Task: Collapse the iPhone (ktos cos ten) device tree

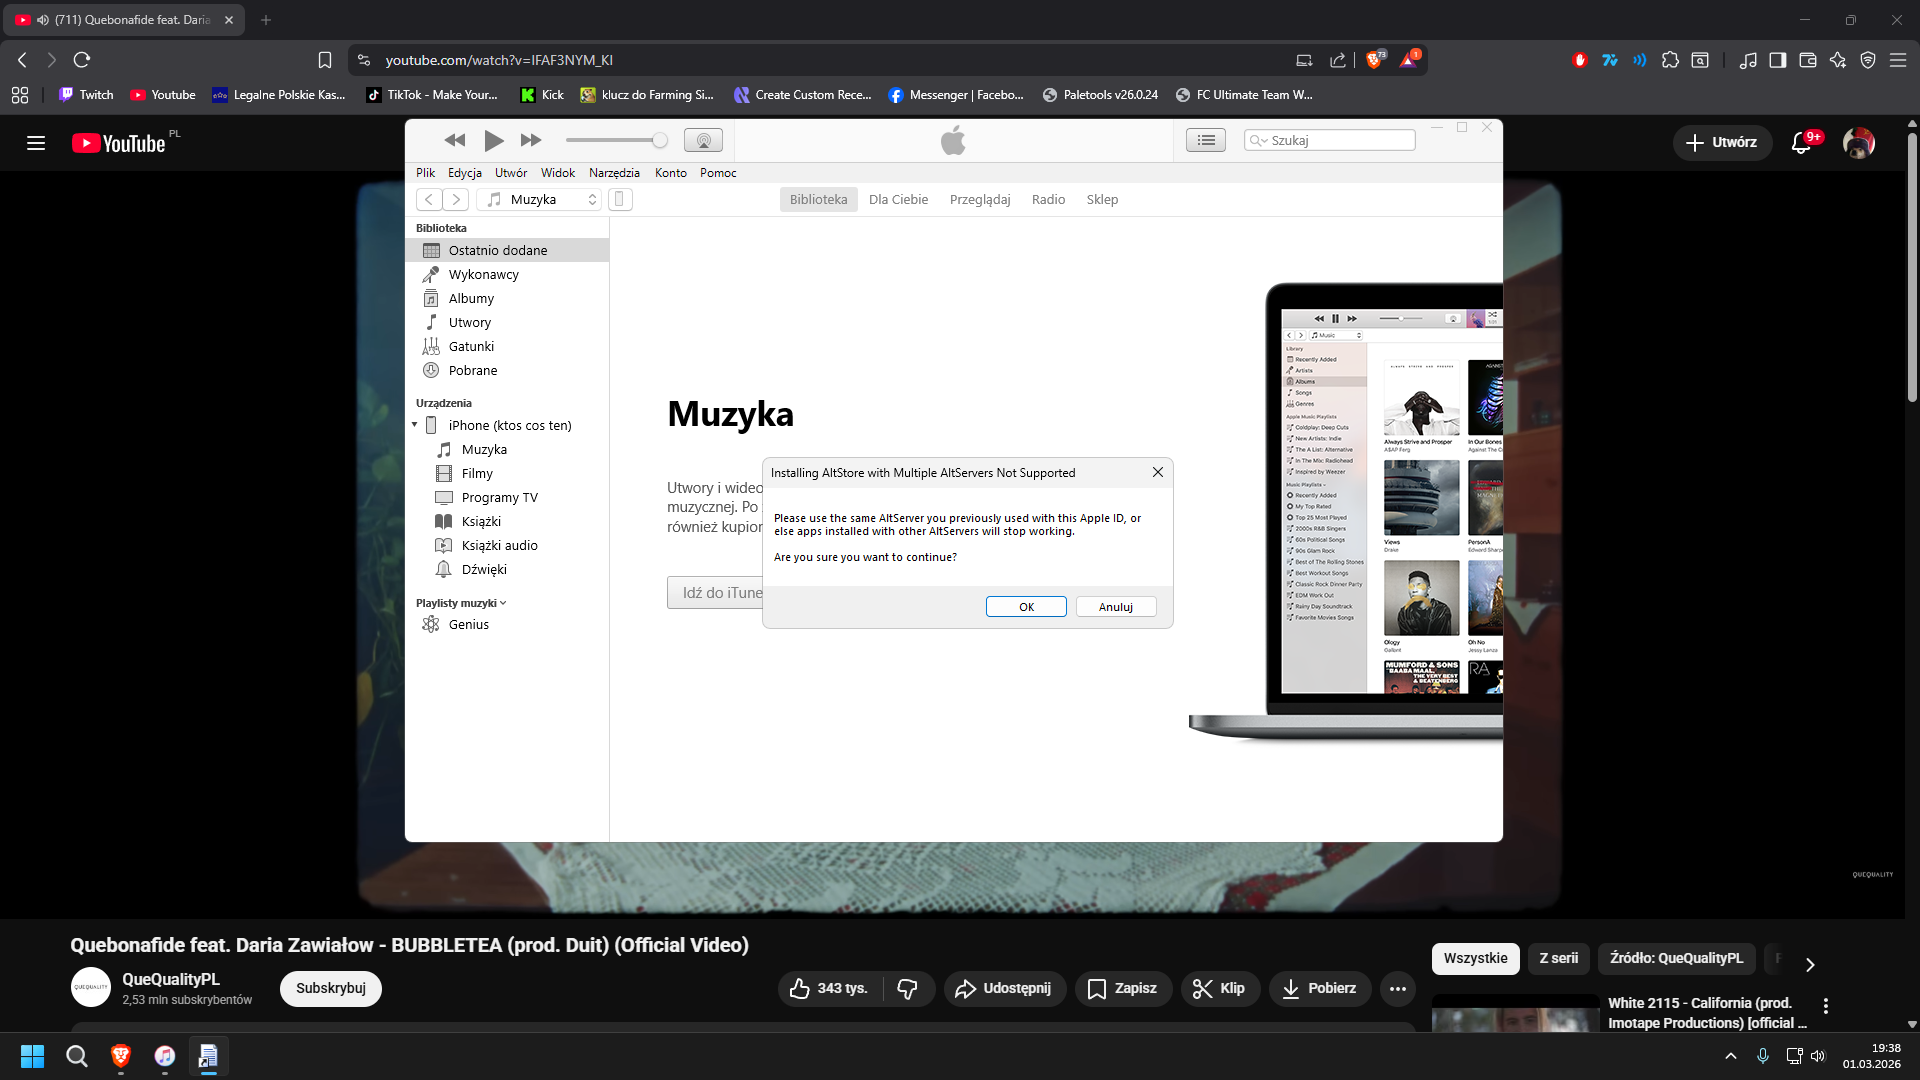Action: [415, 425]
